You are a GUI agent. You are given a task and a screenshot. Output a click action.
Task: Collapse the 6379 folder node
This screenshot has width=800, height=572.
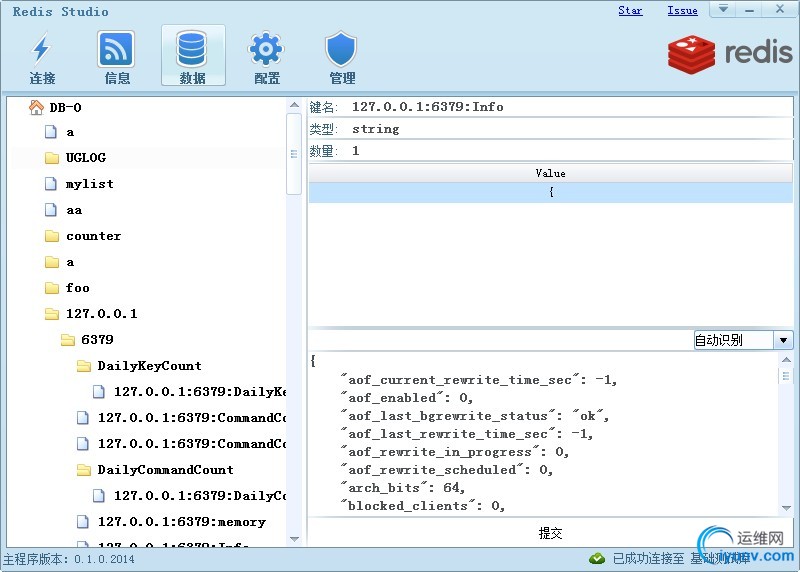click(x=97, y=340)
